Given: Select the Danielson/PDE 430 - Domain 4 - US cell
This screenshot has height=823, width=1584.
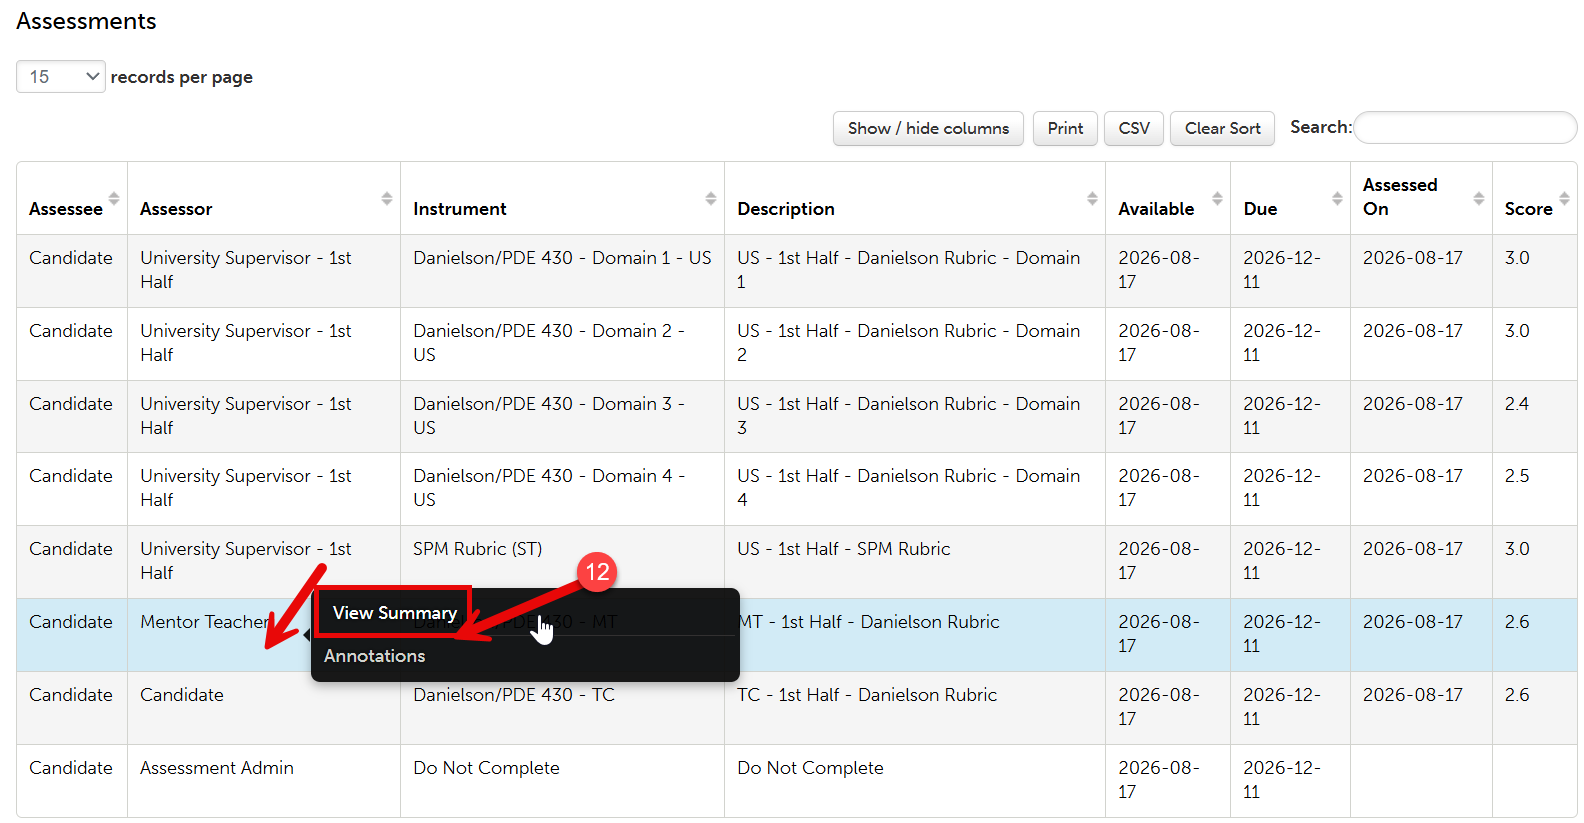Looking at the screenshot, I should point(562,488).
